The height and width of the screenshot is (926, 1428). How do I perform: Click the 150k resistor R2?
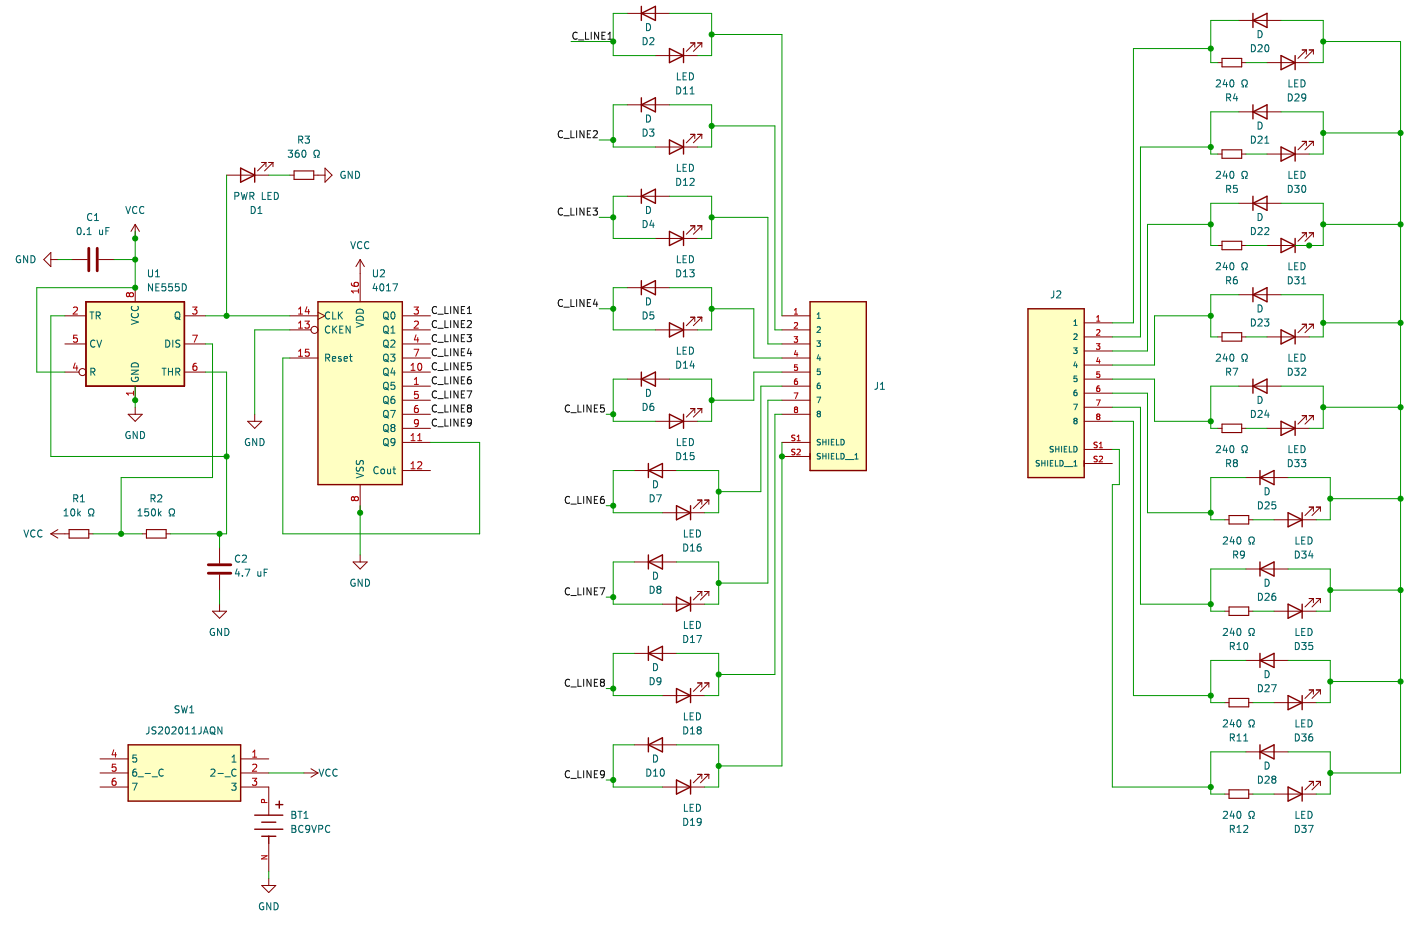(x=156, y=534)
